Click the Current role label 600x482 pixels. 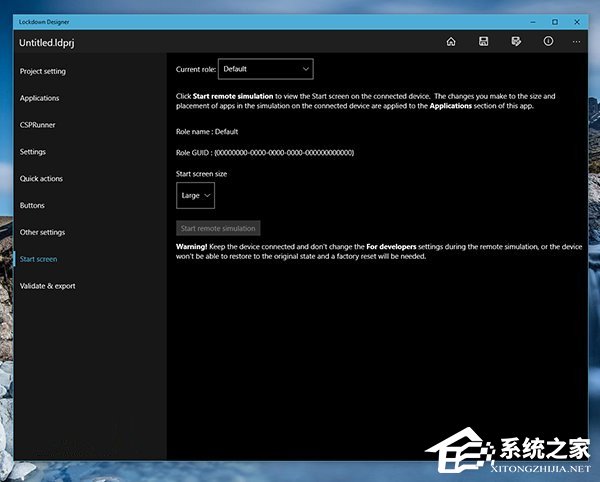196,69
